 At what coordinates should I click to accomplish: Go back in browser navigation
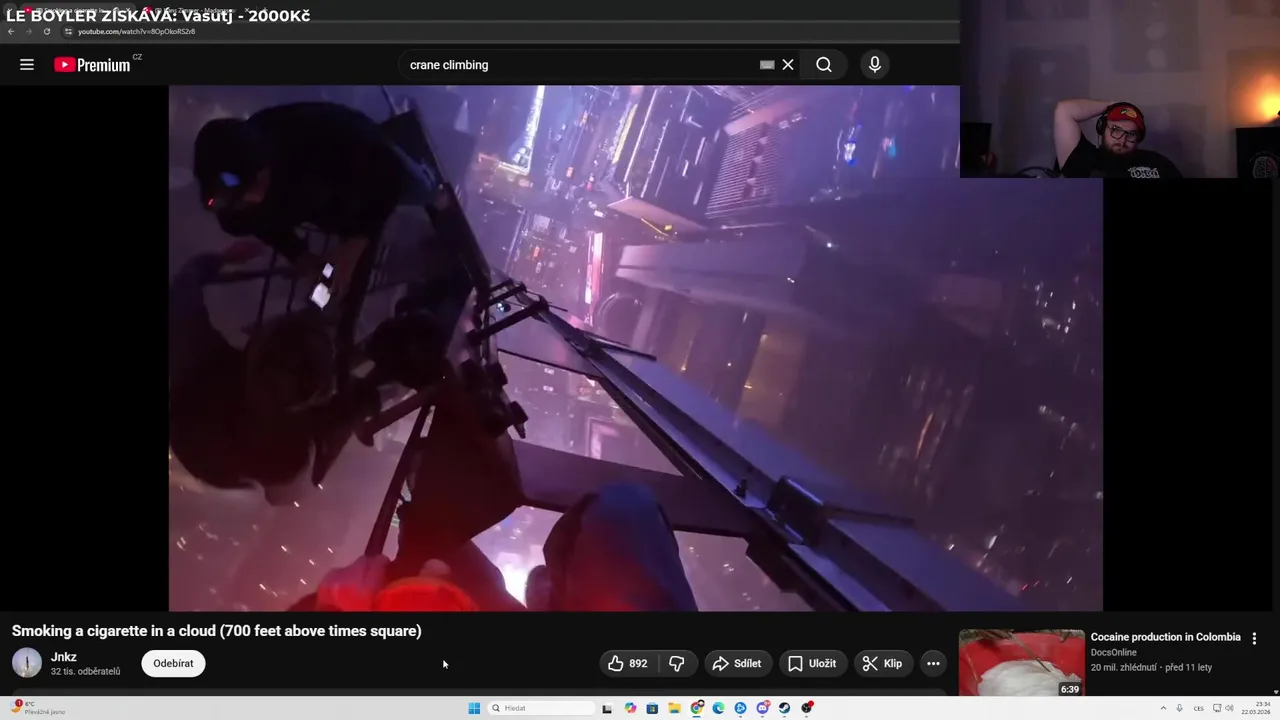[11, 31]
